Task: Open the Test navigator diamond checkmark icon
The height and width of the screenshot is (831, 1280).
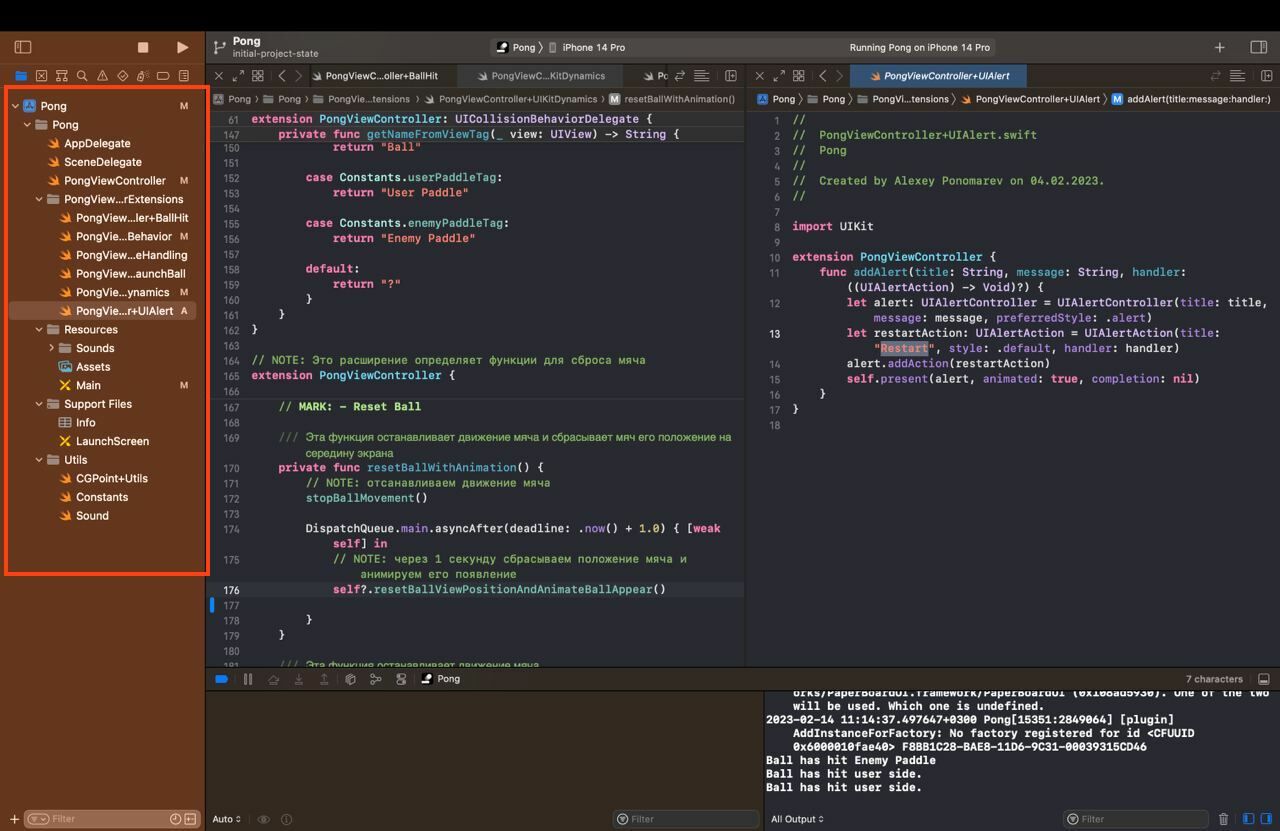Action: pyautogui.click(x=122, y=75)
